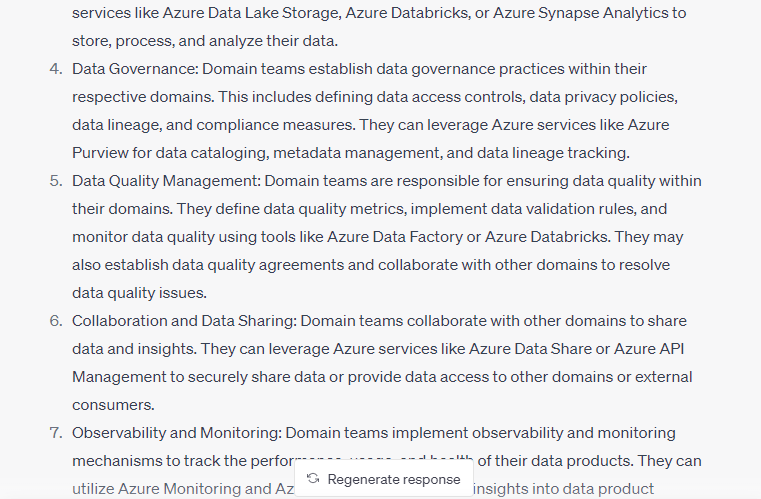Click the "Data Quality Management" heading text
The width and height of the screenshot is (761, 499).
pyautogui.click(x=165, y=181)
